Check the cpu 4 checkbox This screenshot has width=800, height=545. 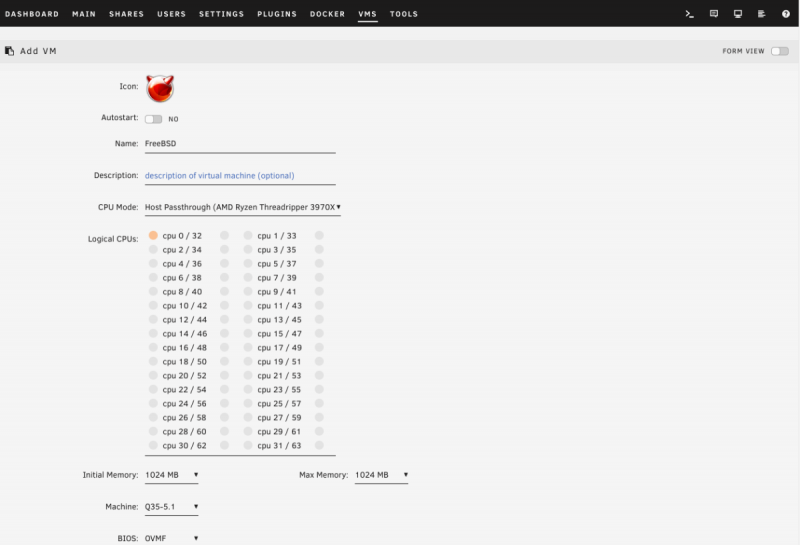pyautogui.click(x=153, y=263)
